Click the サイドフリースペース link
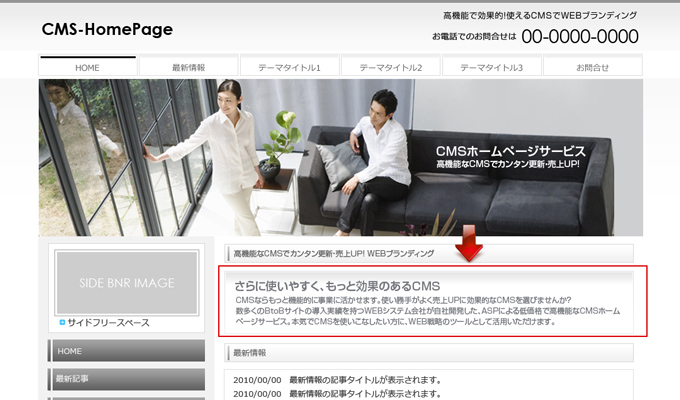 click(x=108, y=322)
